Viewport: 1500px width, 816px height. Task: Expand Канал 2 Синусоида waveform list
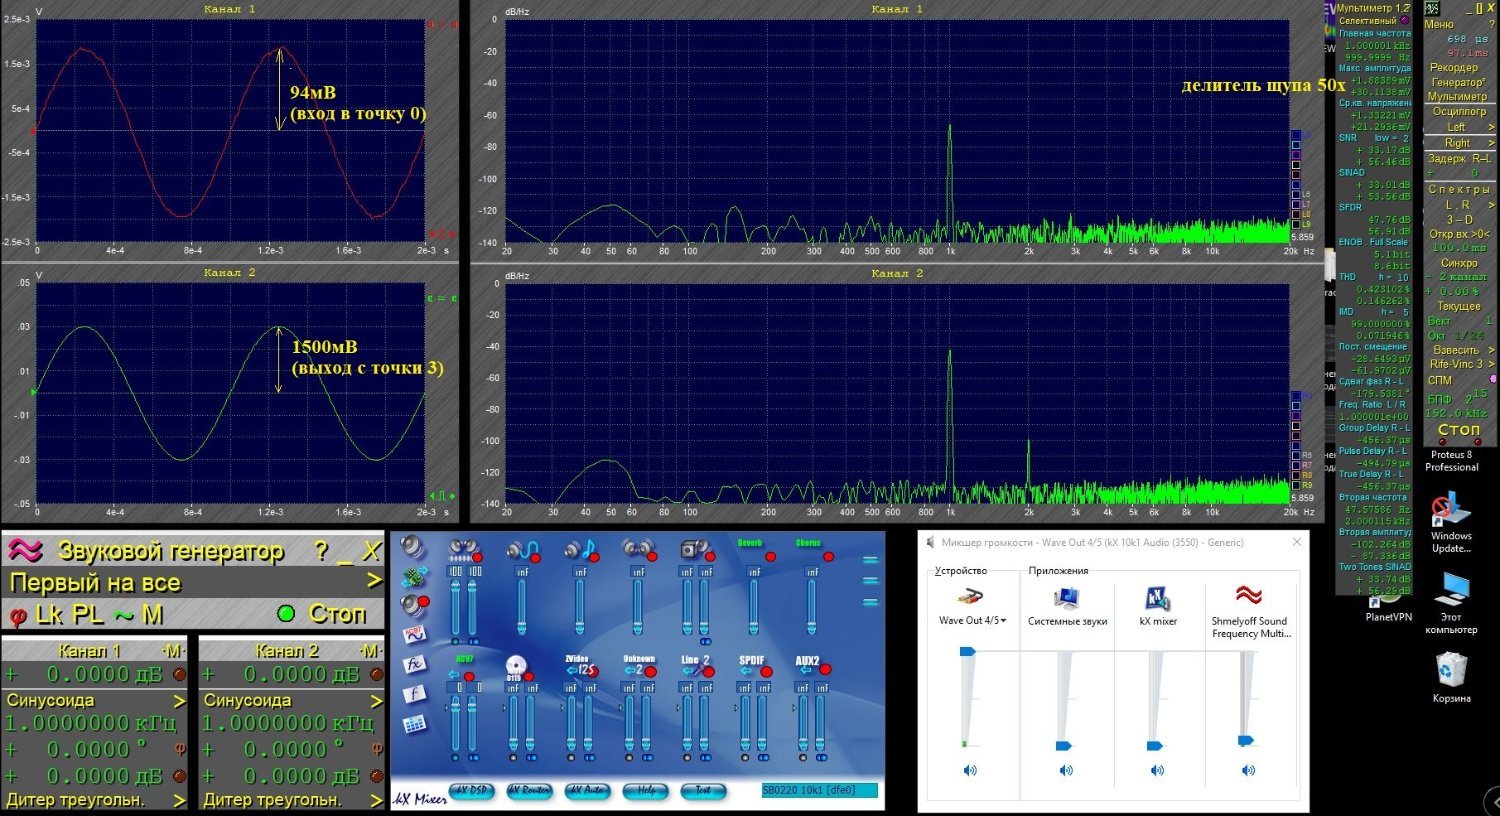(x=377, y=700)
